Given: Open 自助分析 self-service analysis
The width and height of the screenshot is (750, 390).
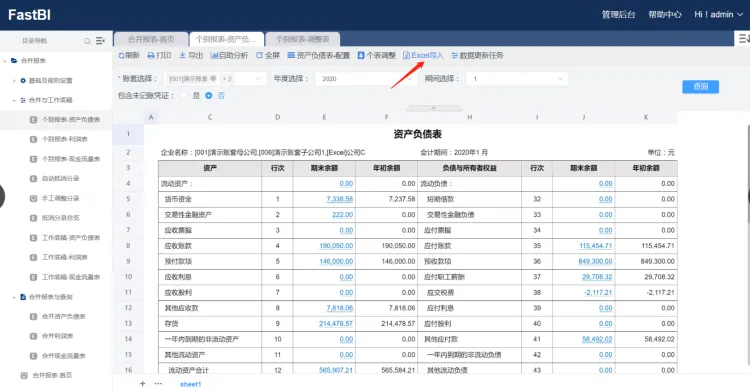Looking at the screenshot, I should [x=230, y=56].
